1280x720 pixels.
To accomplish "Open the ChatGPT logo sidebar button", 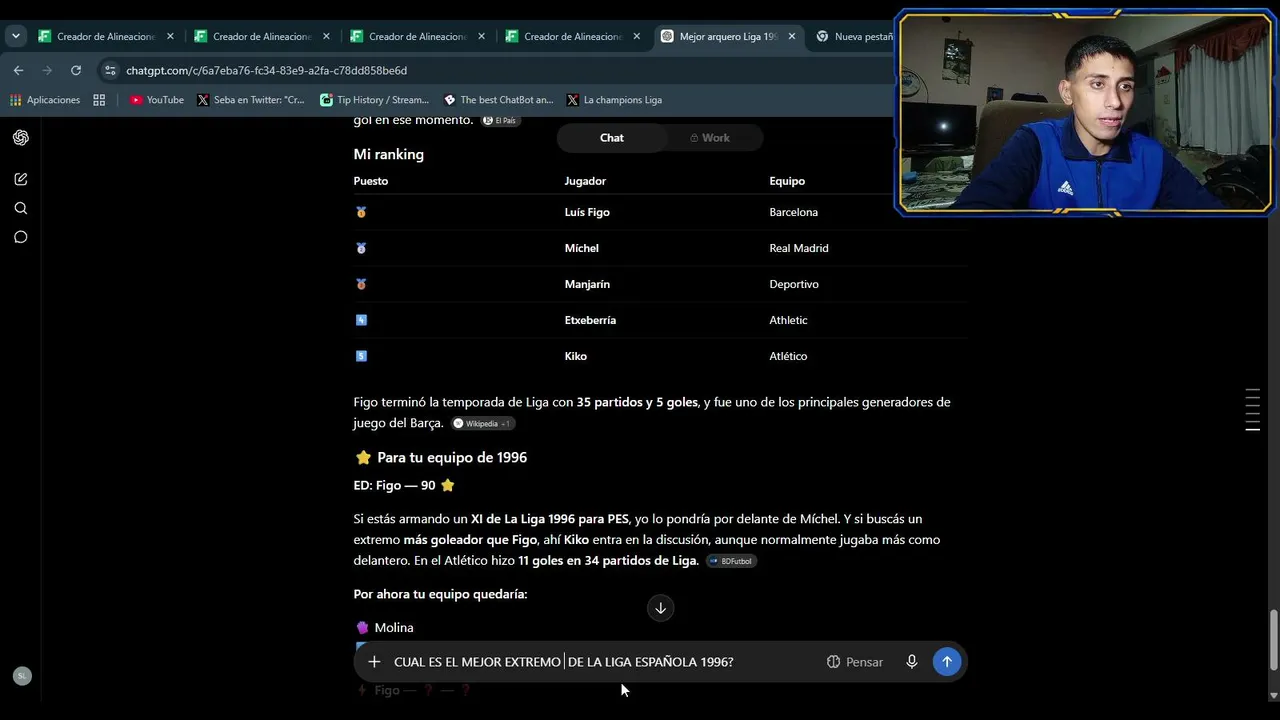I will (x=21, y=138).
